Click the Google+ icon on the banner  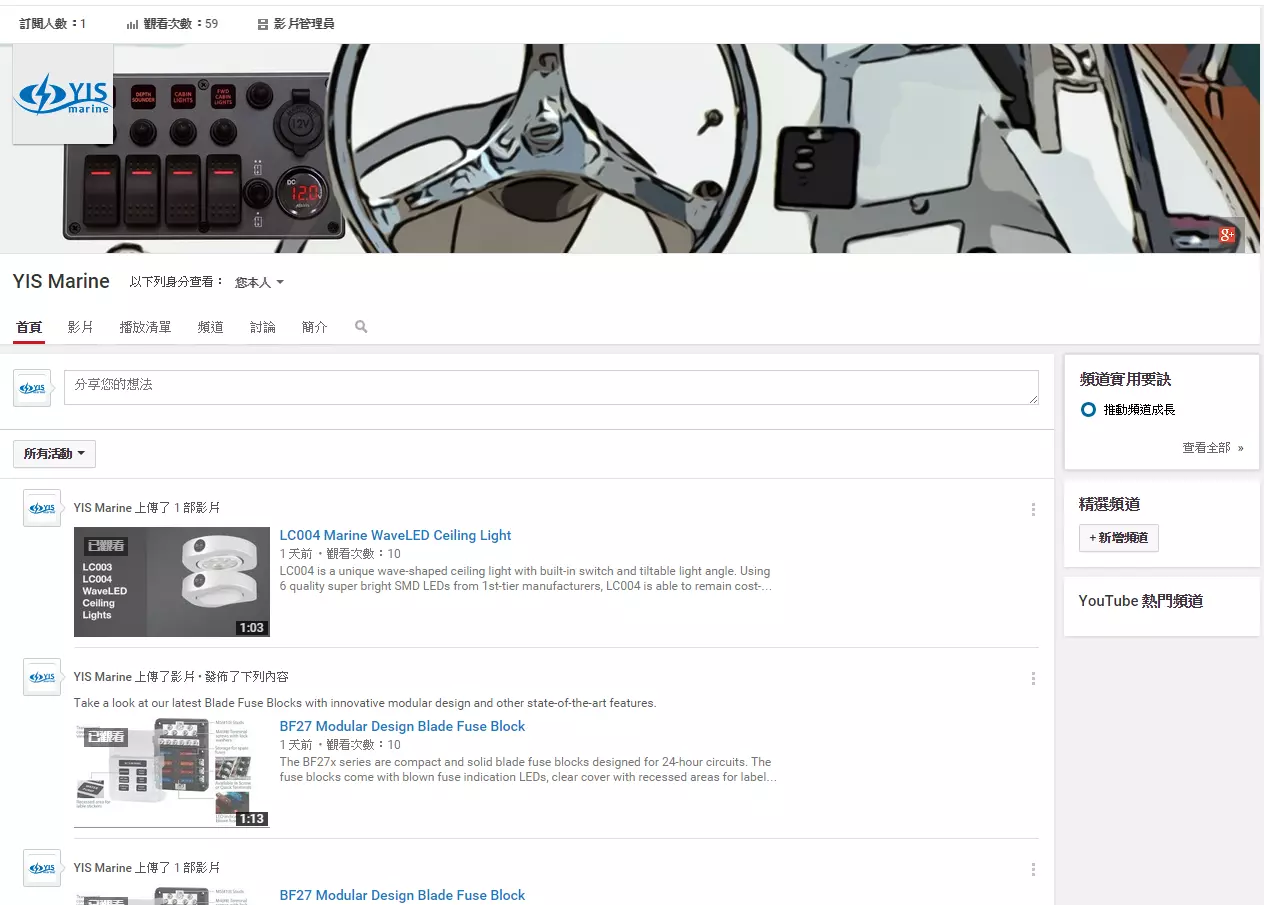click(x=1227, y=235)
